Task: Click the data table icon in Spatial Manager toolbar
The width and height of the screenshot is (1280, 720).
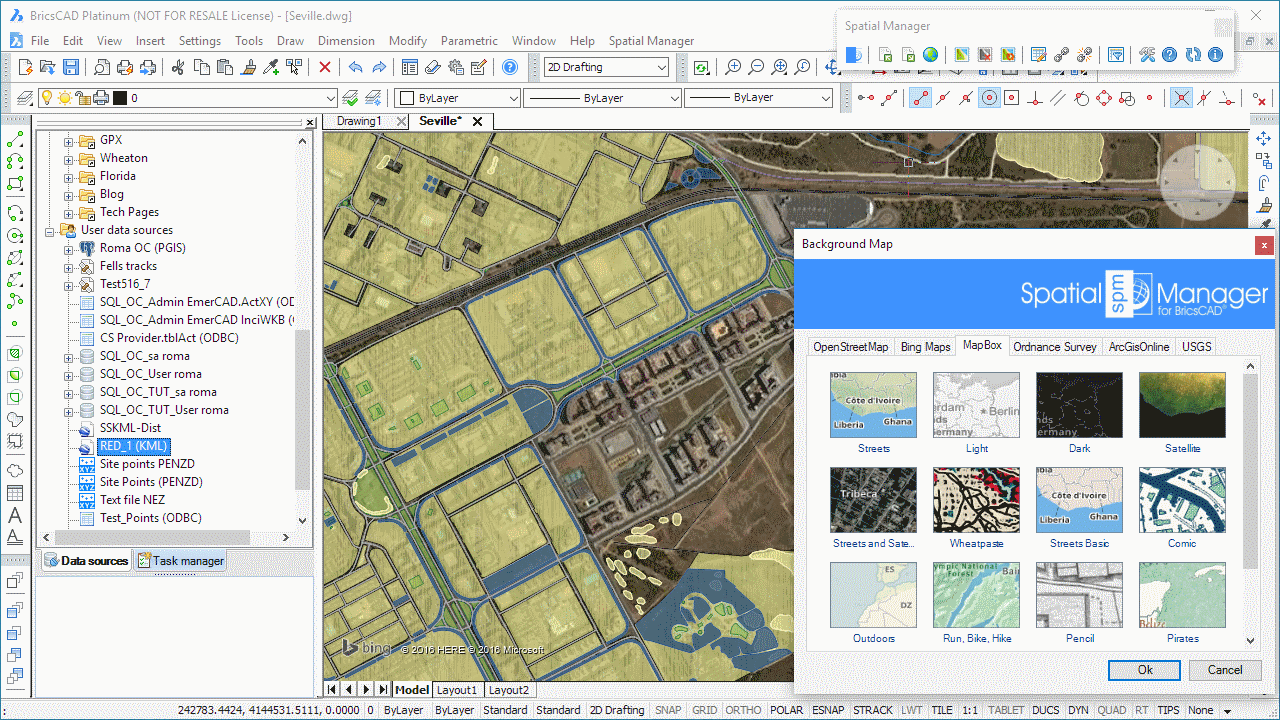Action: click(1038, 54)
